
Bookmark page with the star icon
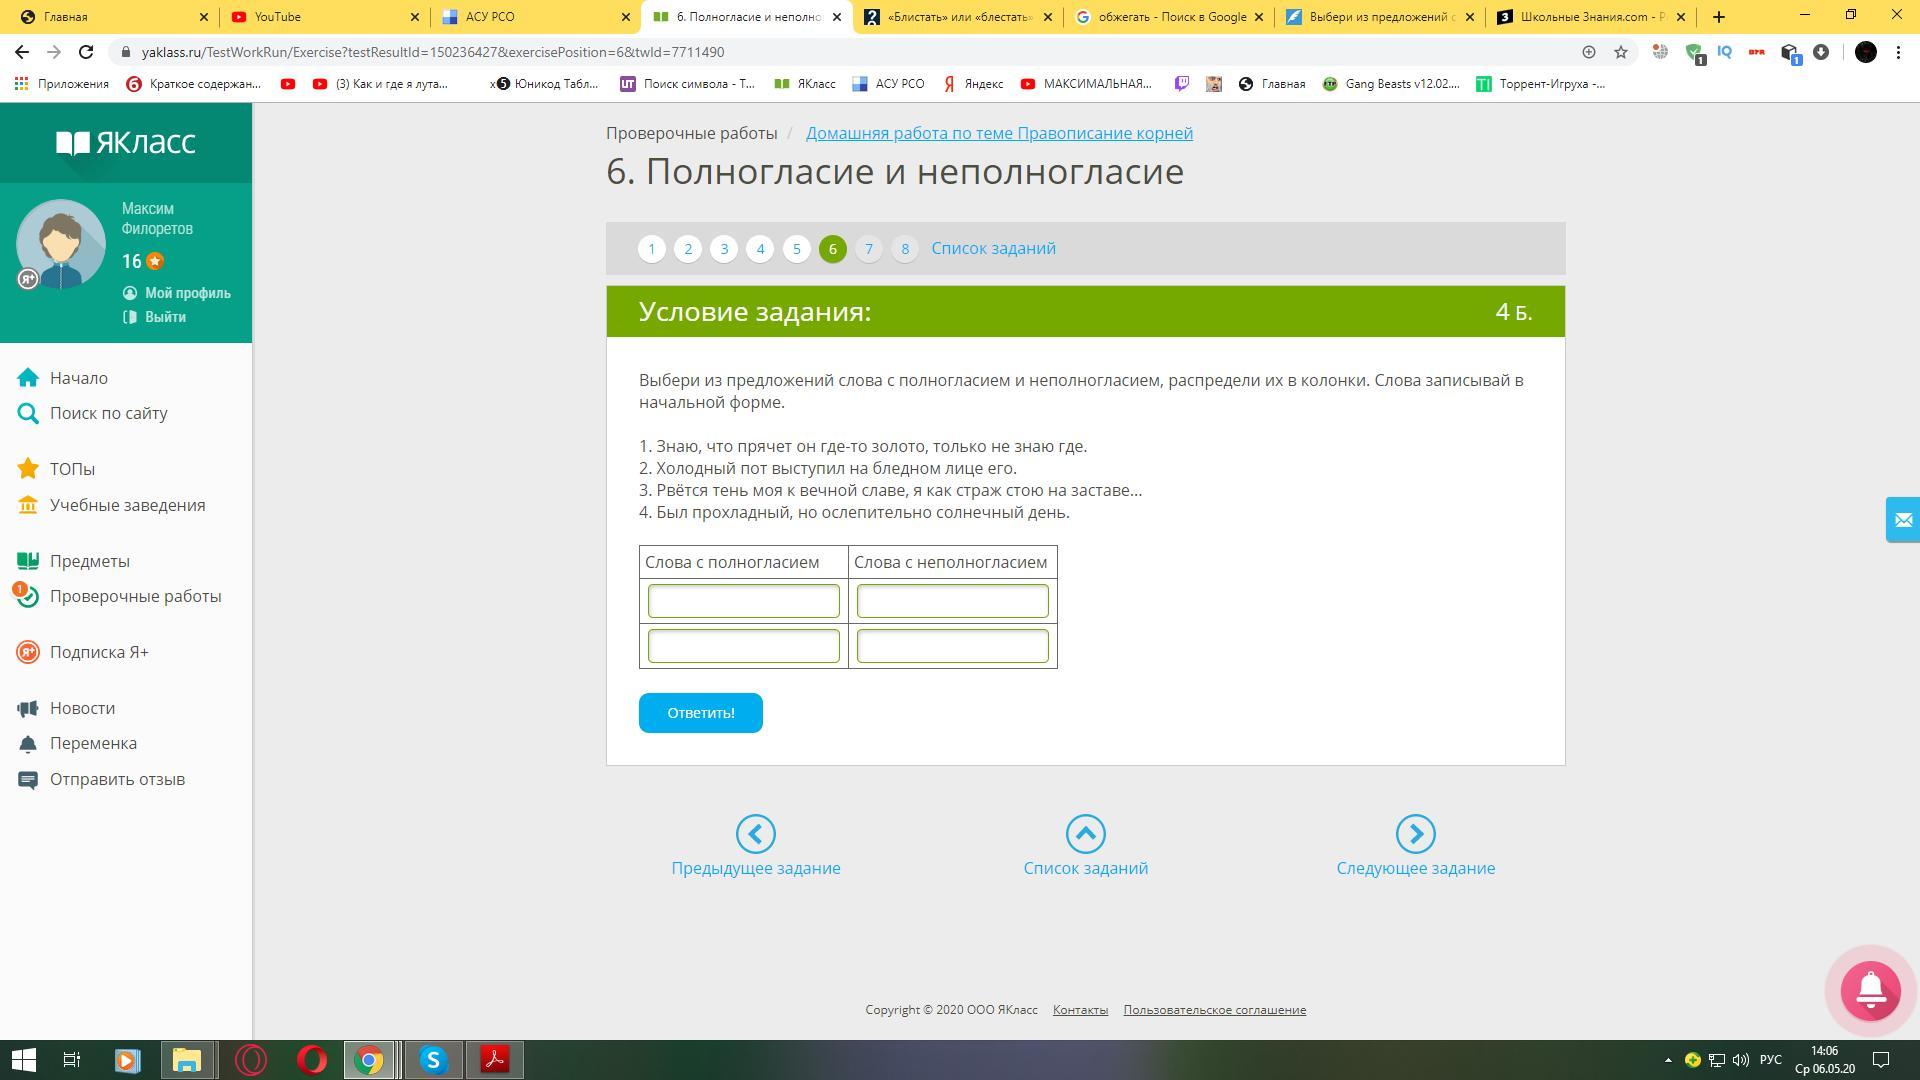(1621, 52)
